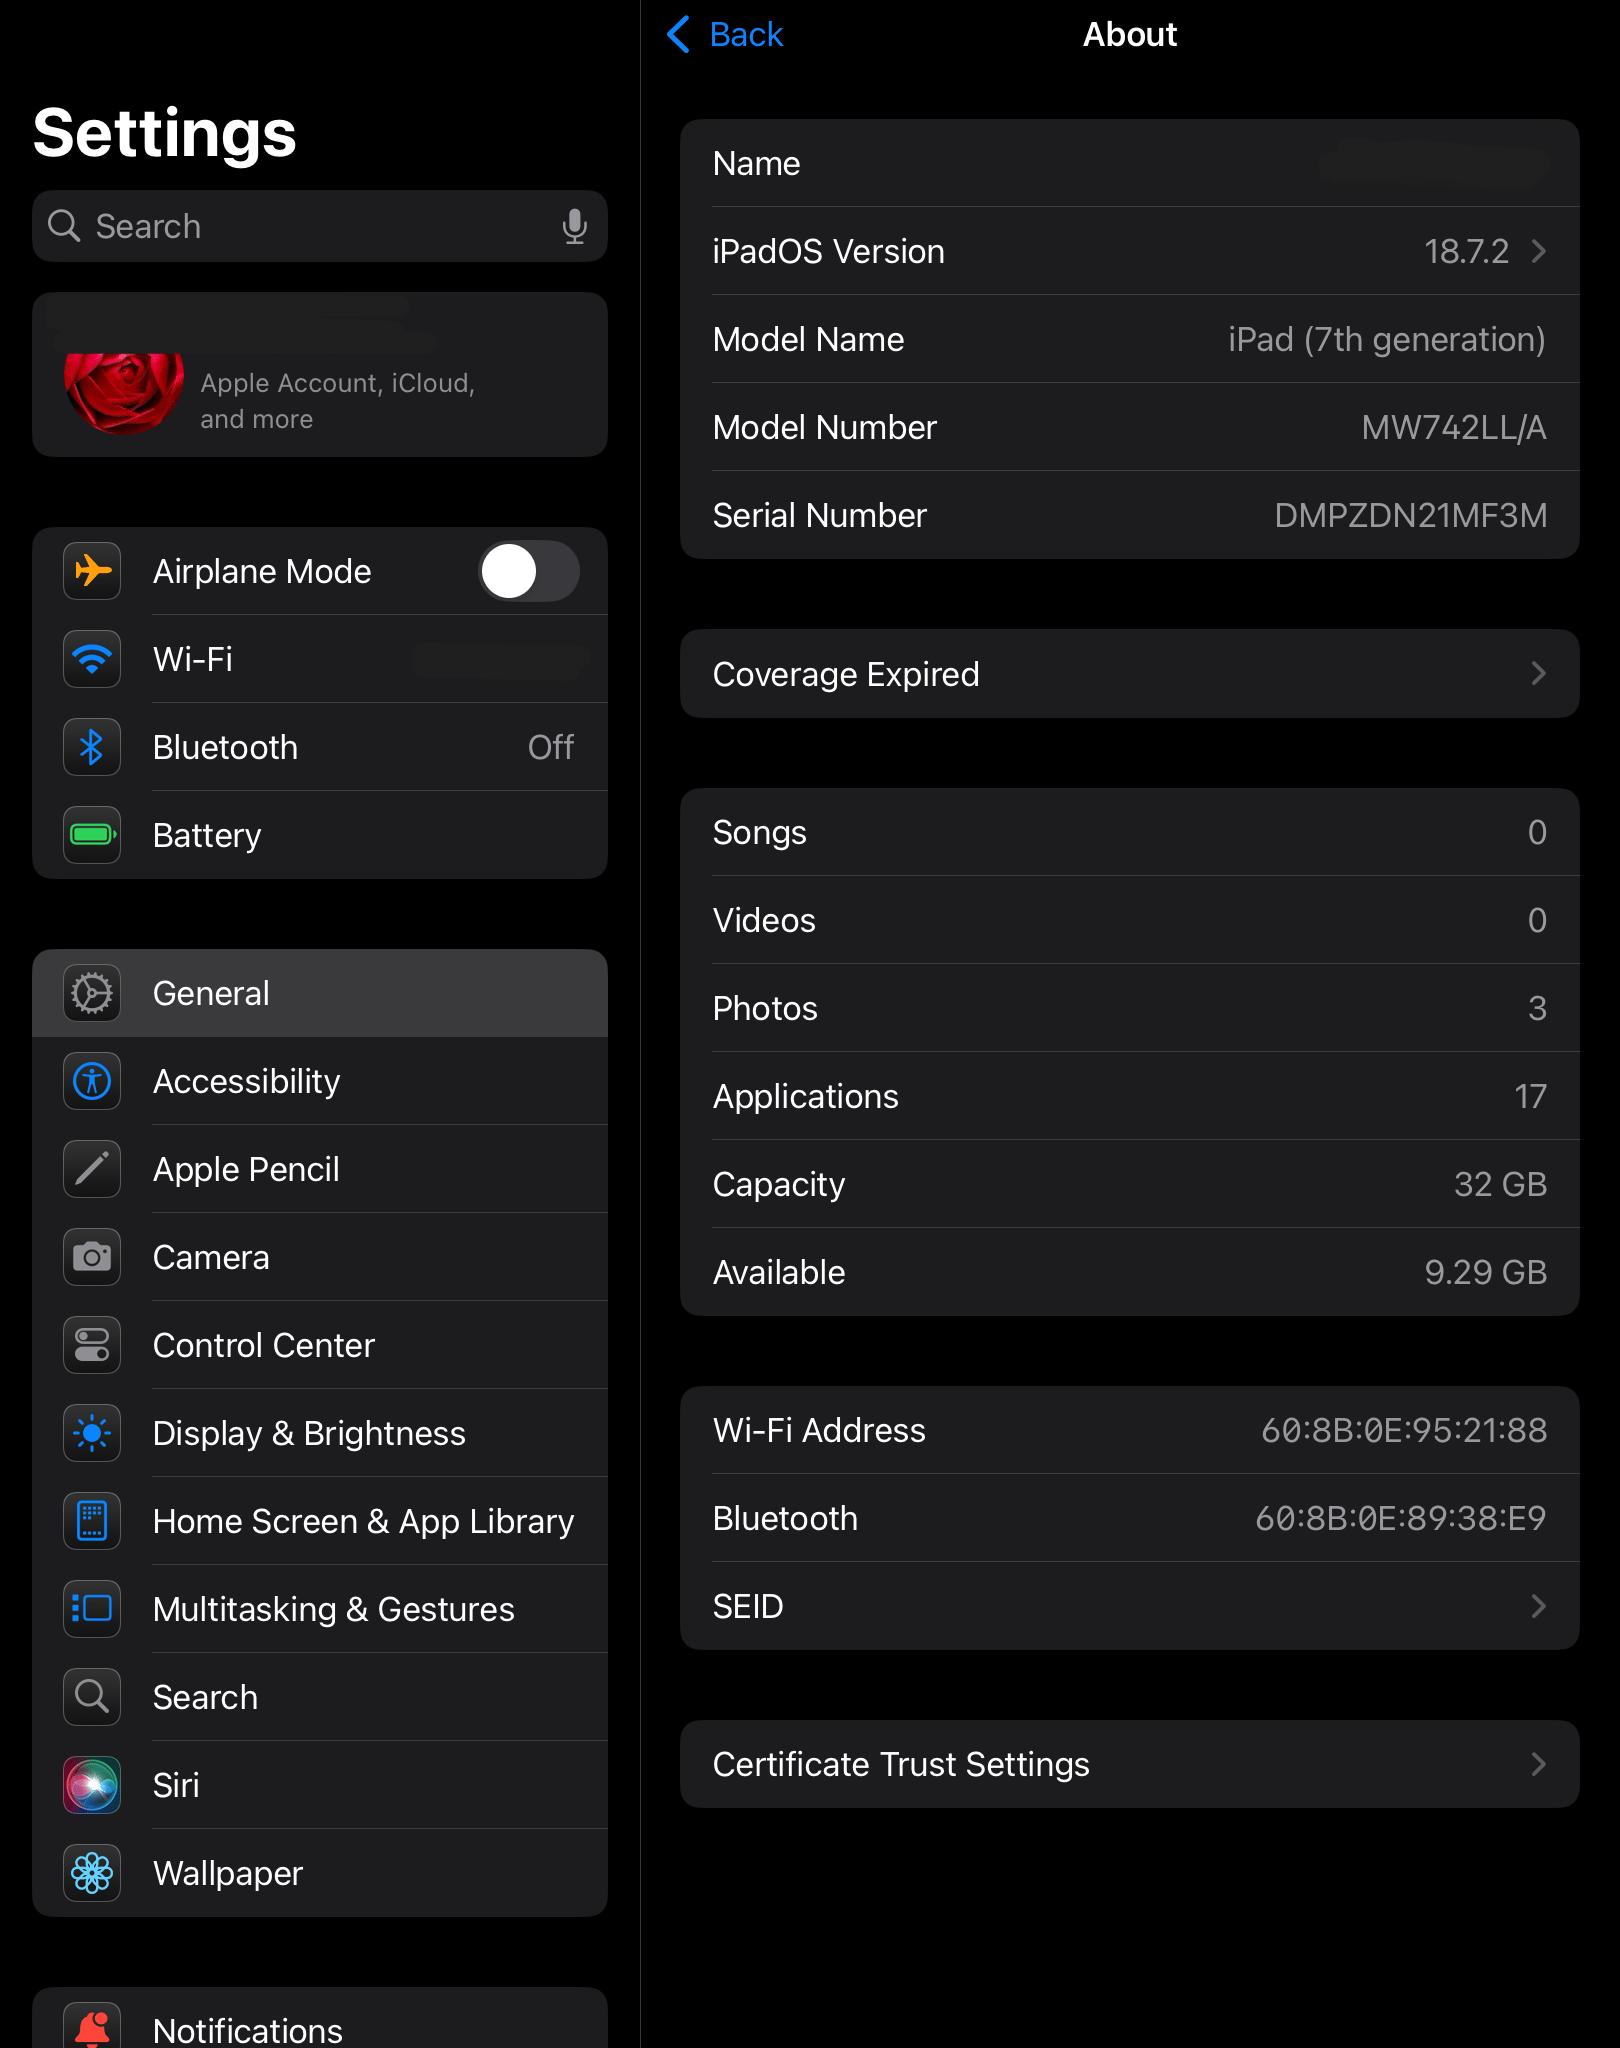
Task: Tap the Control Center icon
Action: pos(92,1345)
